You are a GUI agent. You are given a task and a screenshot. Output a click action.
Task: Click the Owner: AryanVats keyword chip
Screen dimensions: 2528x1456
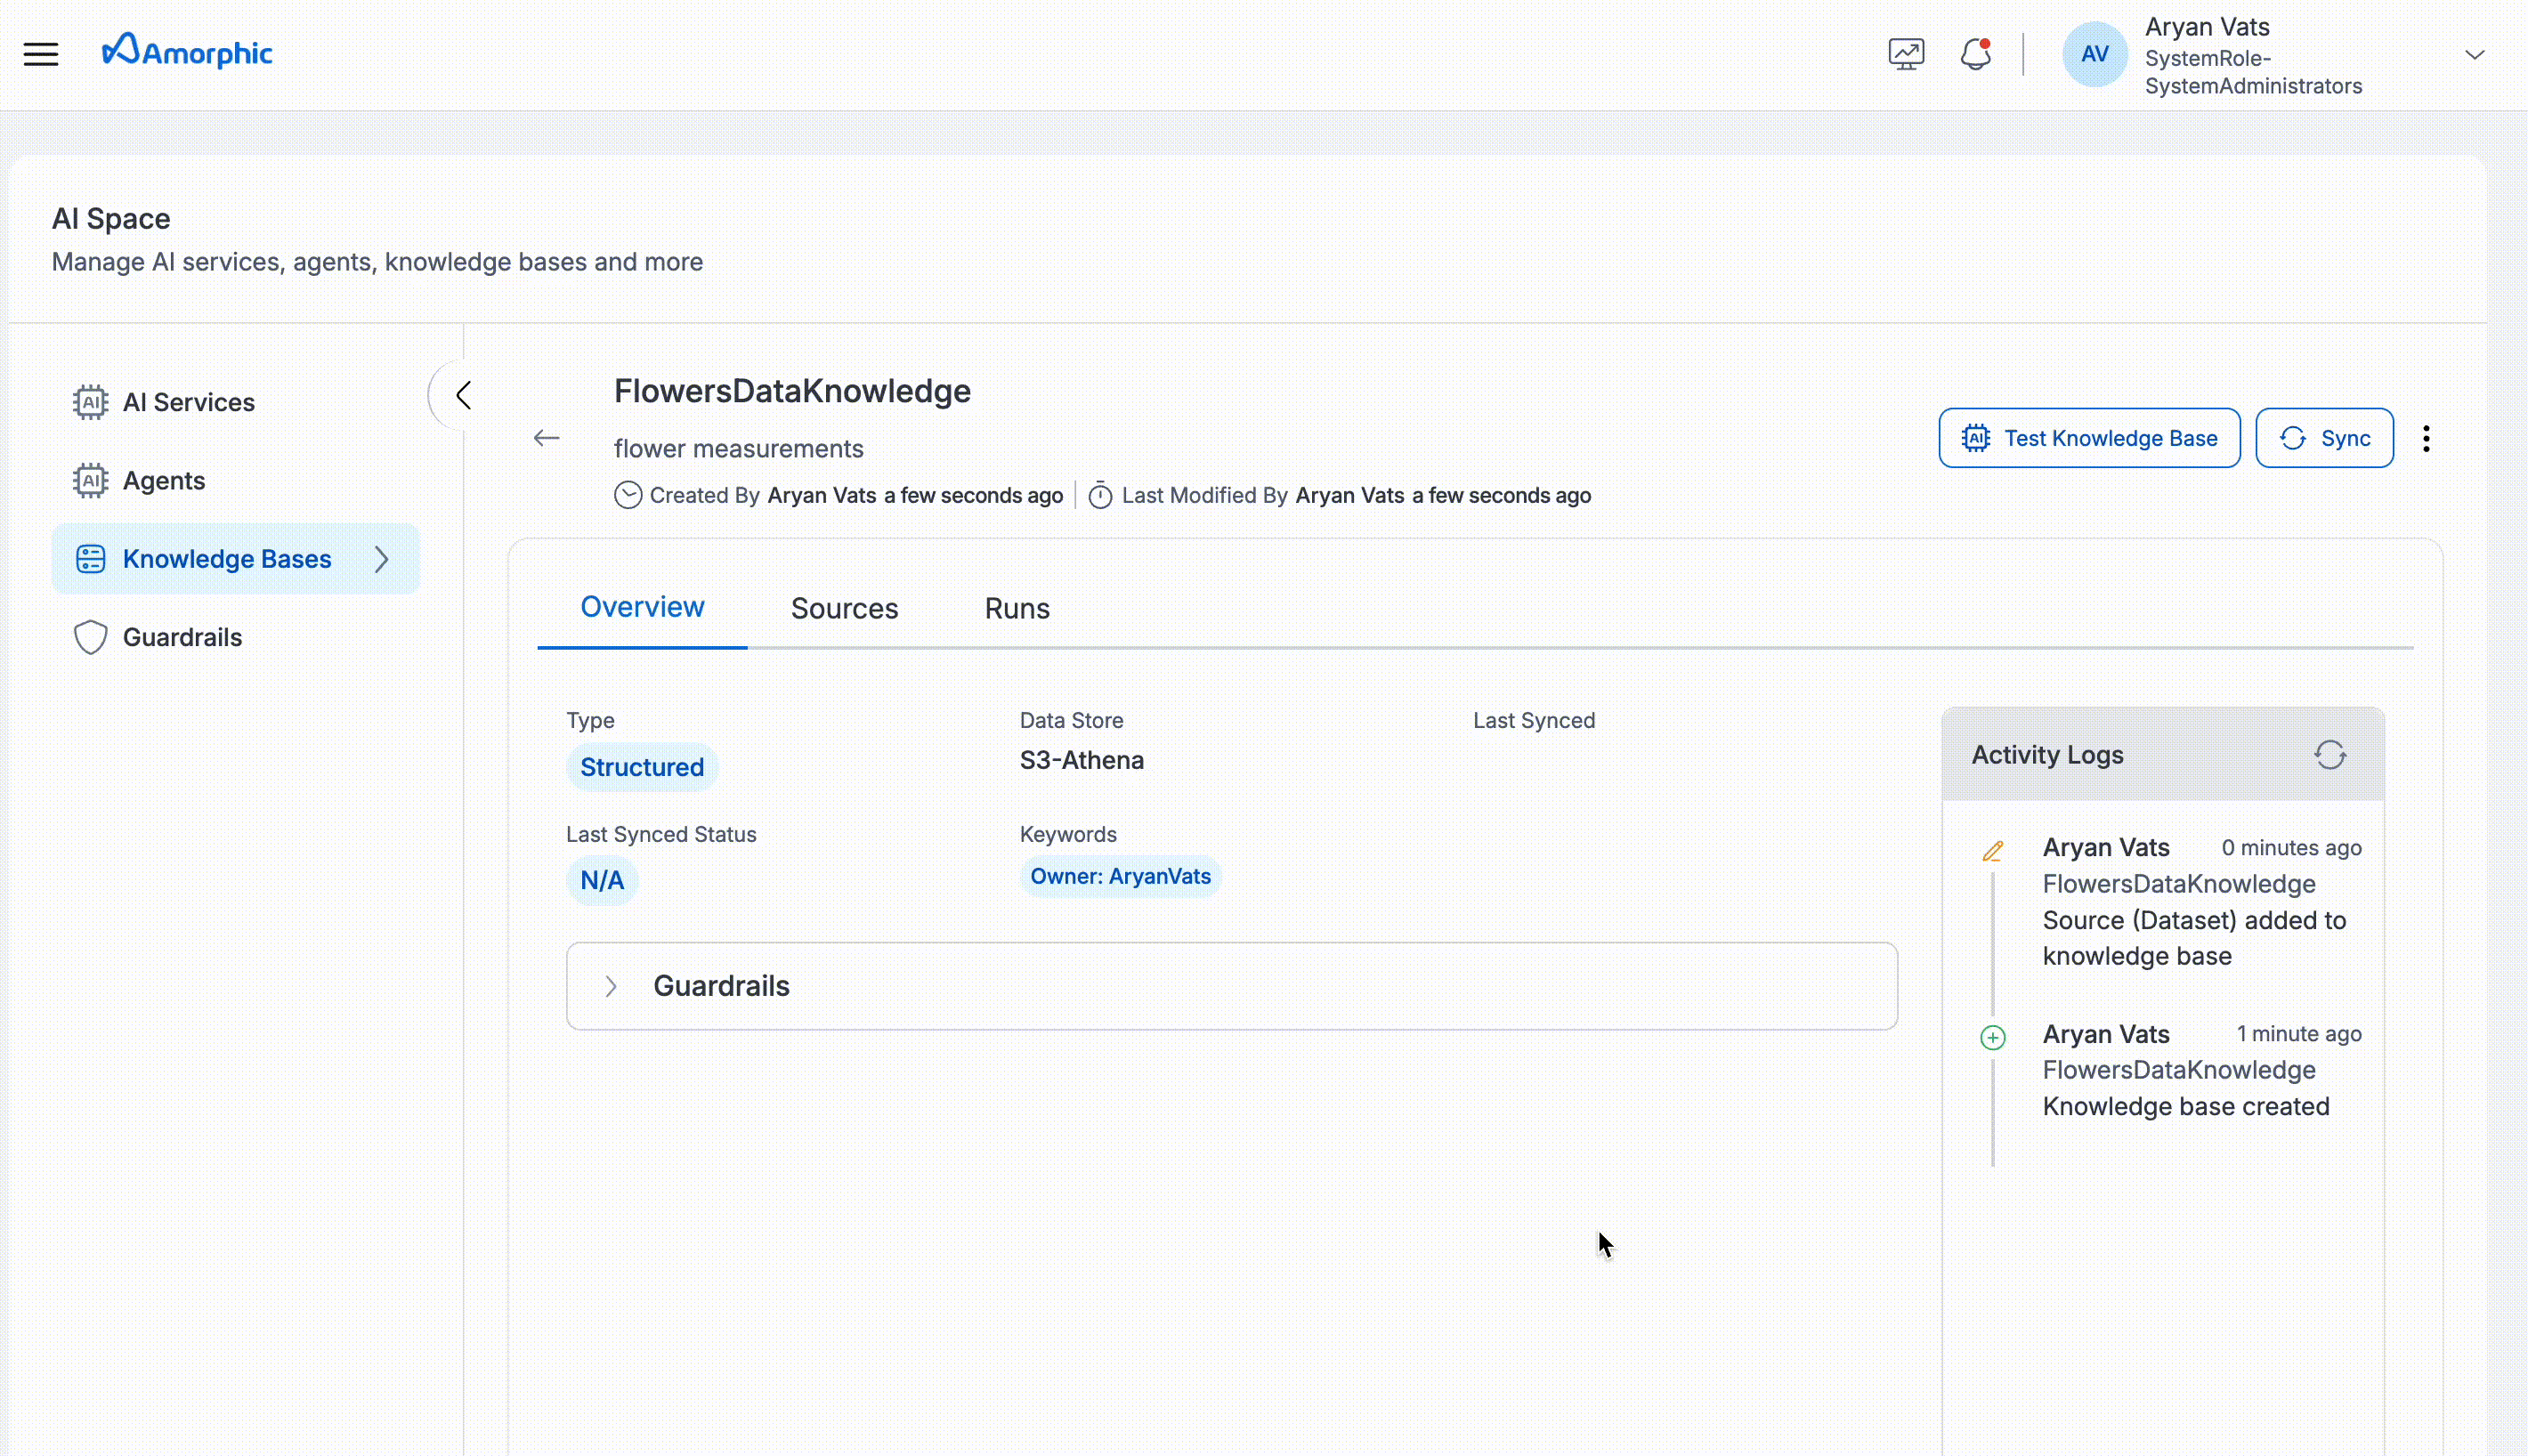pyautogui.click(x=1120, y=876)
